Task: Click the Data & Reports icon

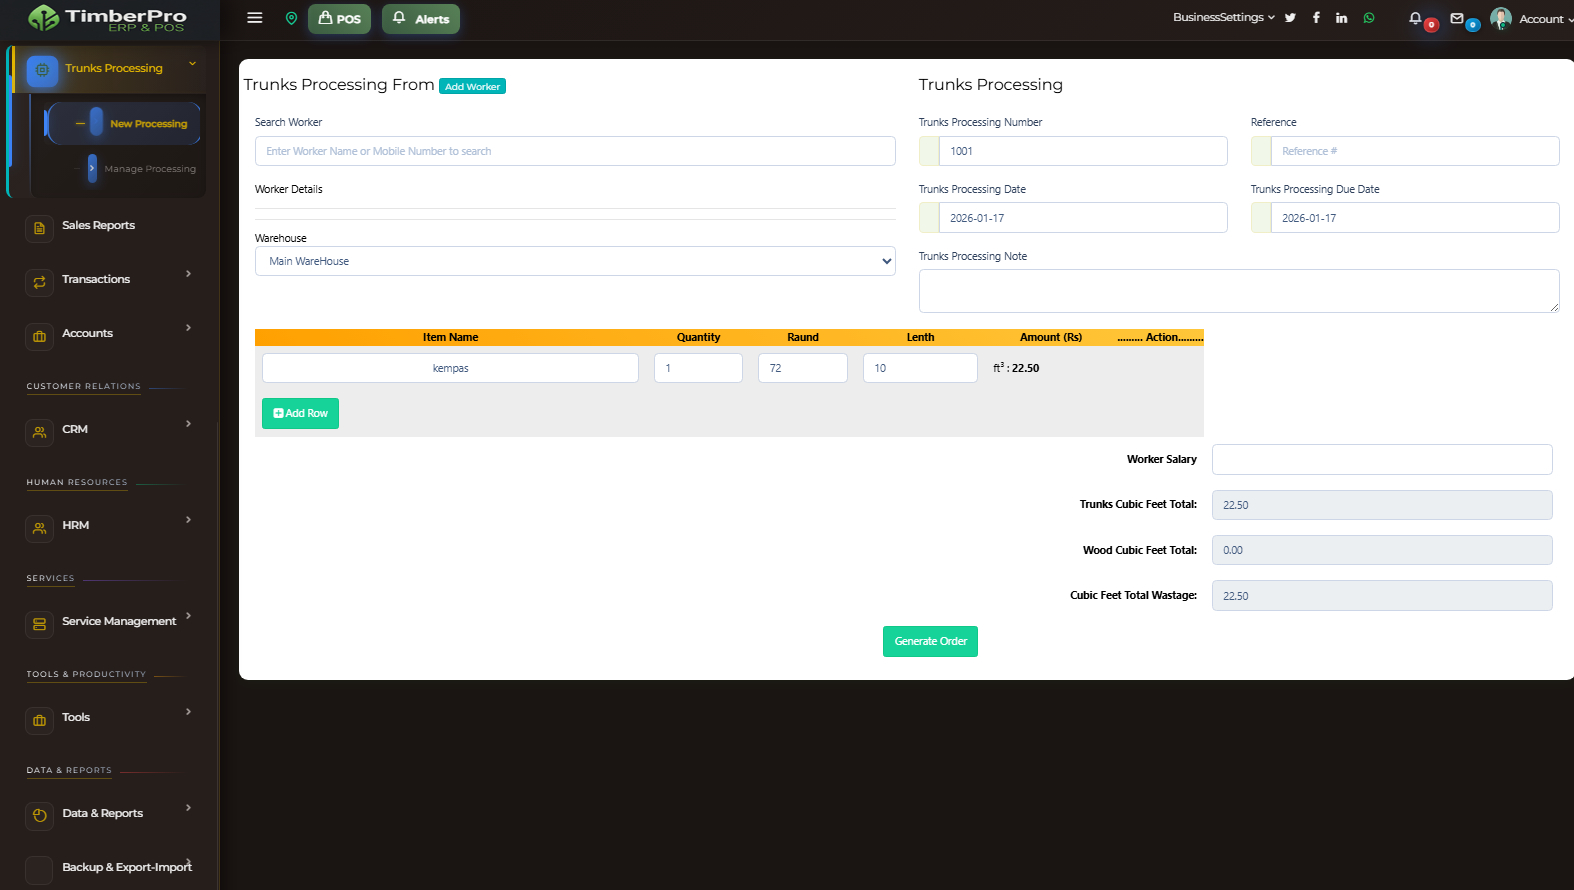Action: (x=39, y=816)
